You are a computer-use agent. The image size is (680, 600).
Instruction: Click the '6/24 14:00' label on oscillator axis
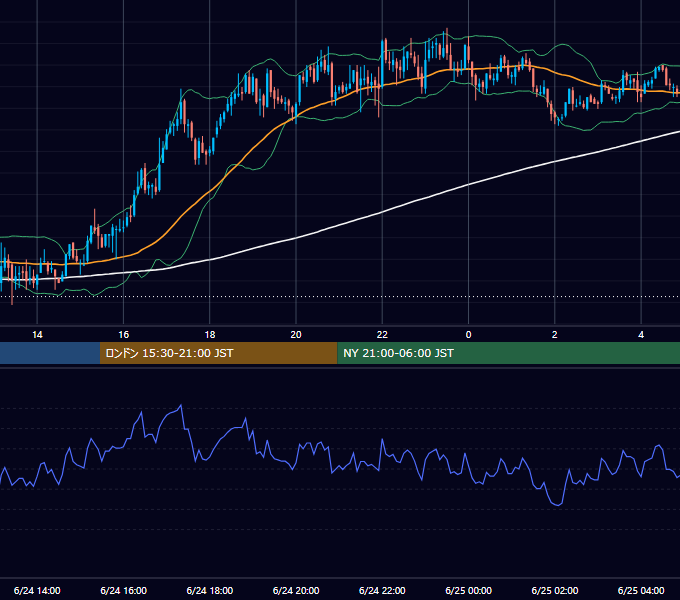tap(37, 590)
